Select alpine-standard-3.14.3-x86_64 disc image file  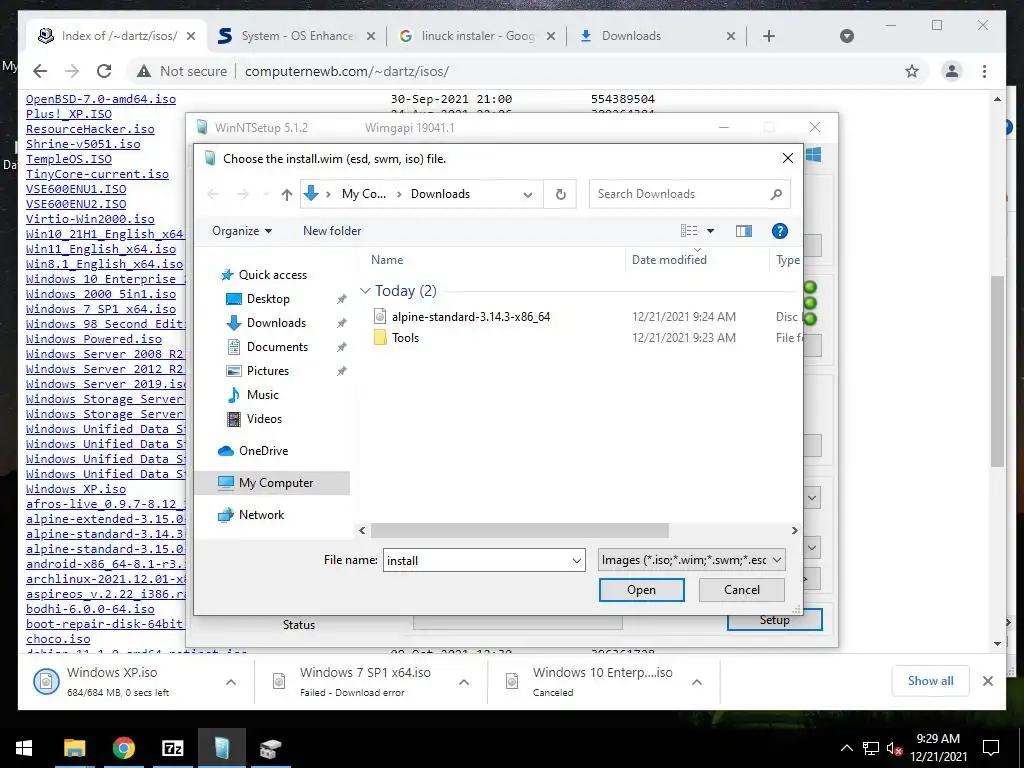click(470, 317)
